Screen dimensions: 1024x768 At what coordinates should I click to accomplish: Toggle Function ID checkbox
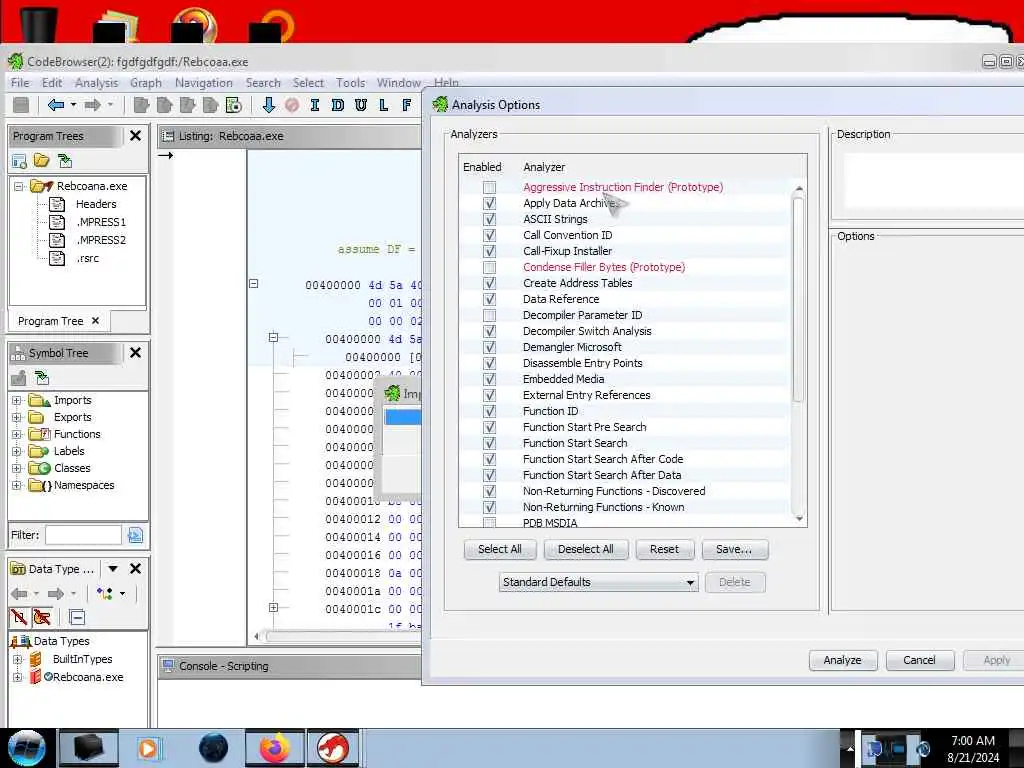pos(489,411)
